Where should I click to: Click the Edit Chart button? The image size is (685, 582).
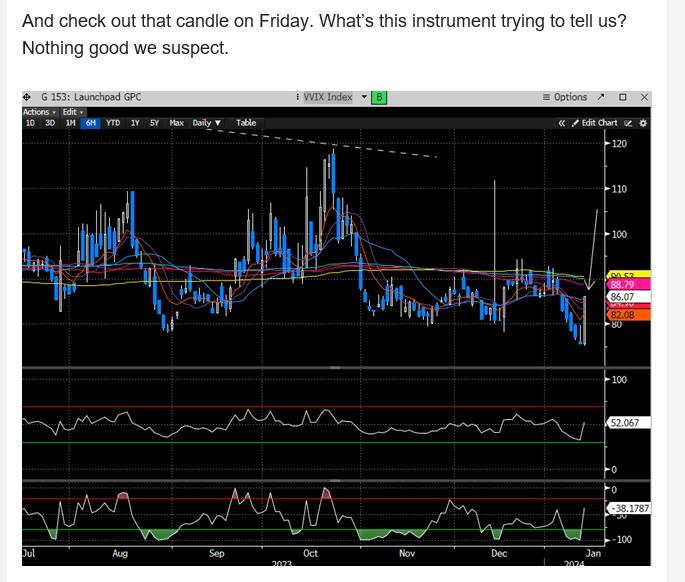click(595, 123)
